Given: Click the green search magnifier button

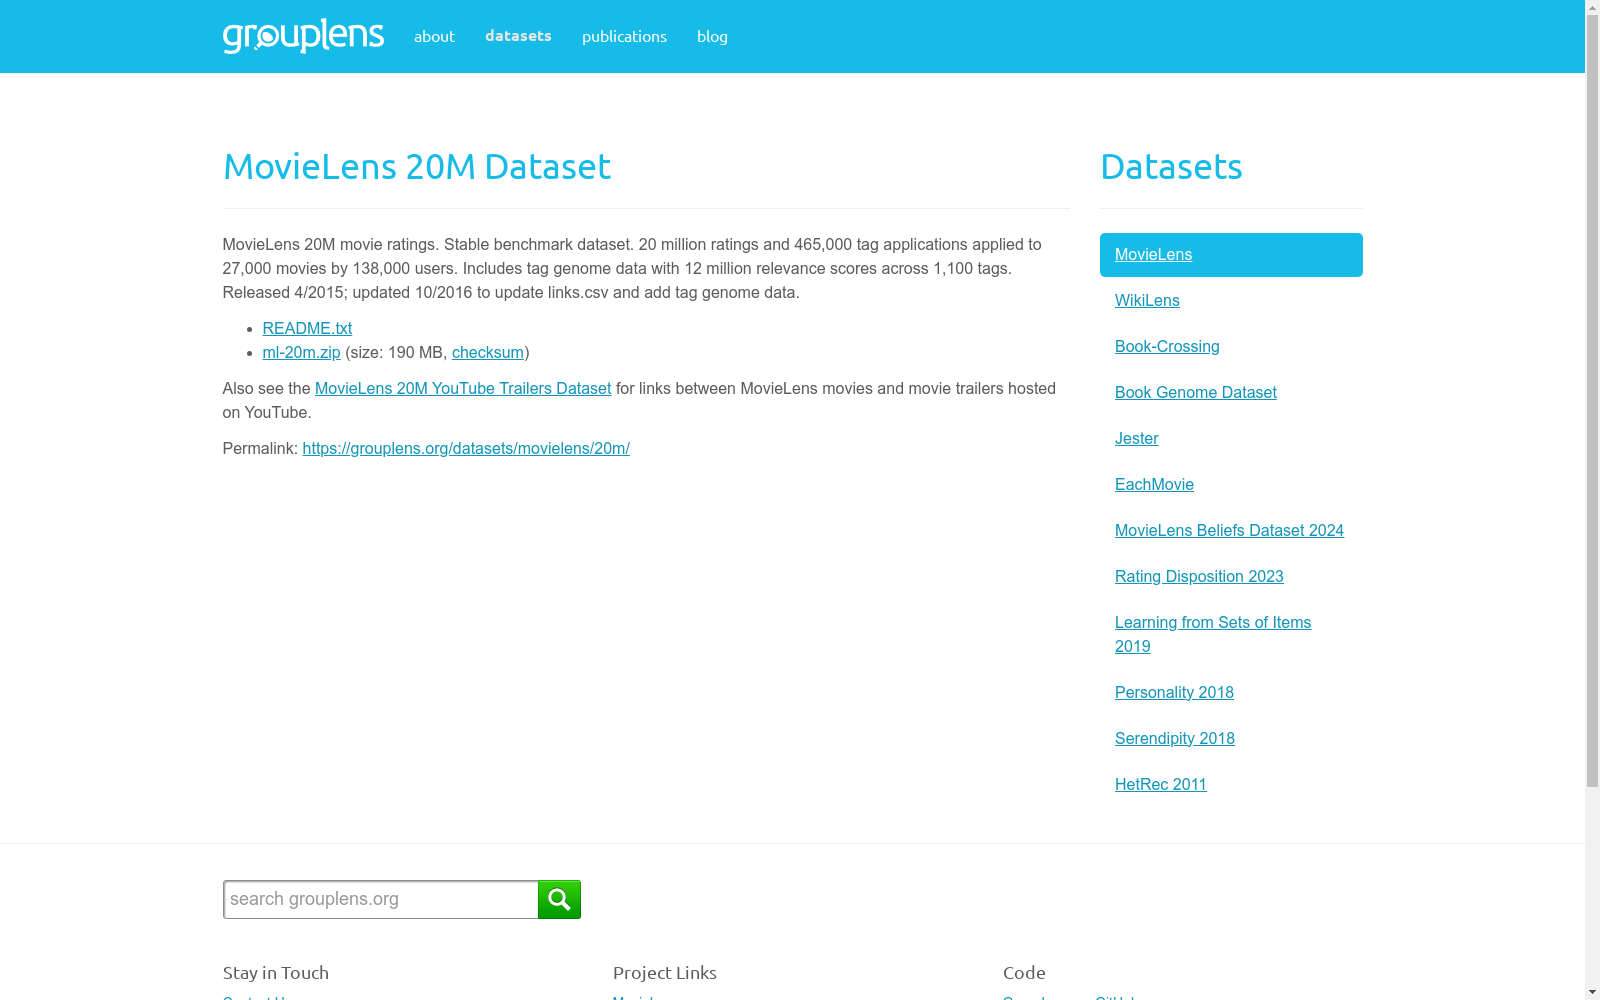Looking at the screenshot, I should [x=559, y=899].
